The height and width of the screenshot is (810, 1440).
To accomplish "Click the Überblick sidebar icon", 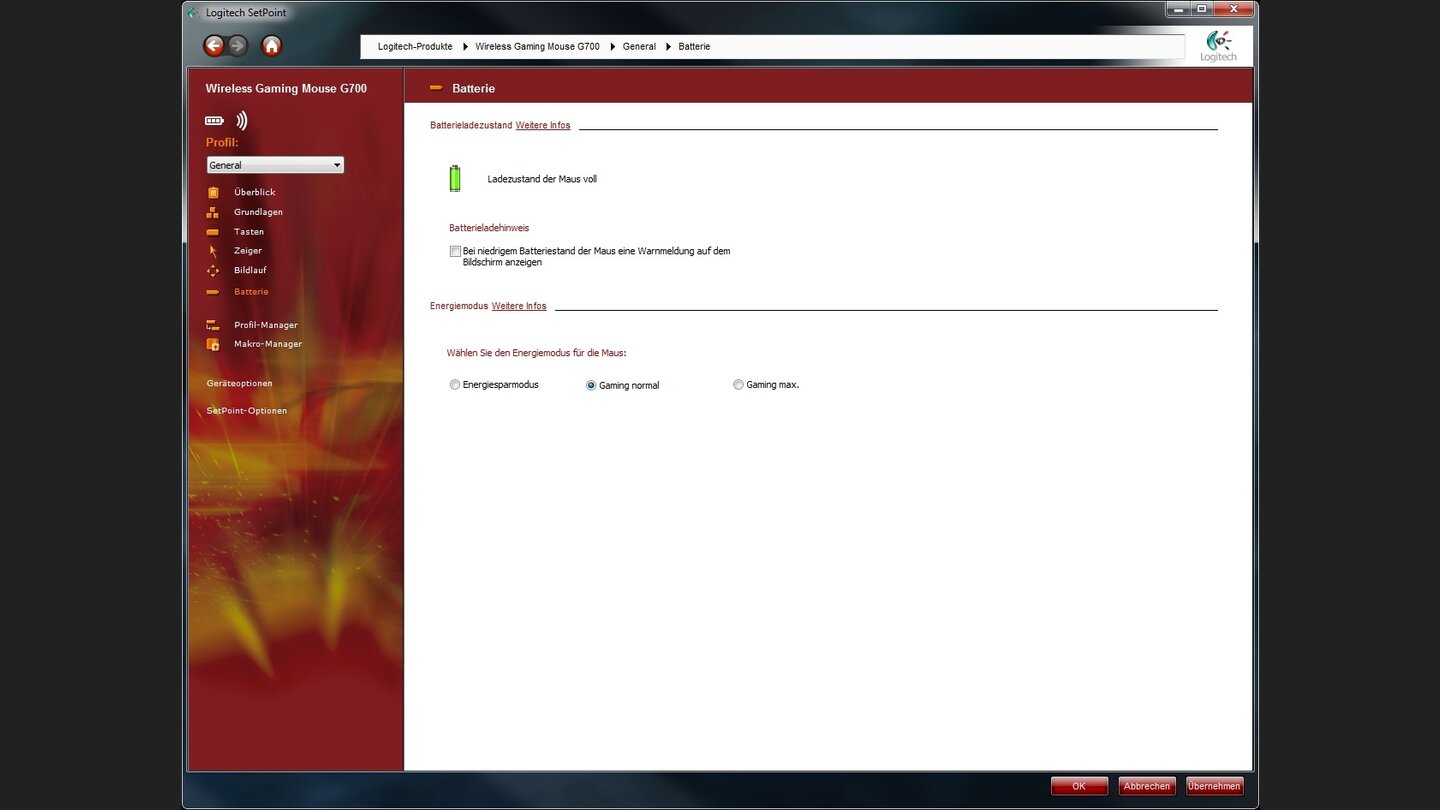I will point(212,192).
